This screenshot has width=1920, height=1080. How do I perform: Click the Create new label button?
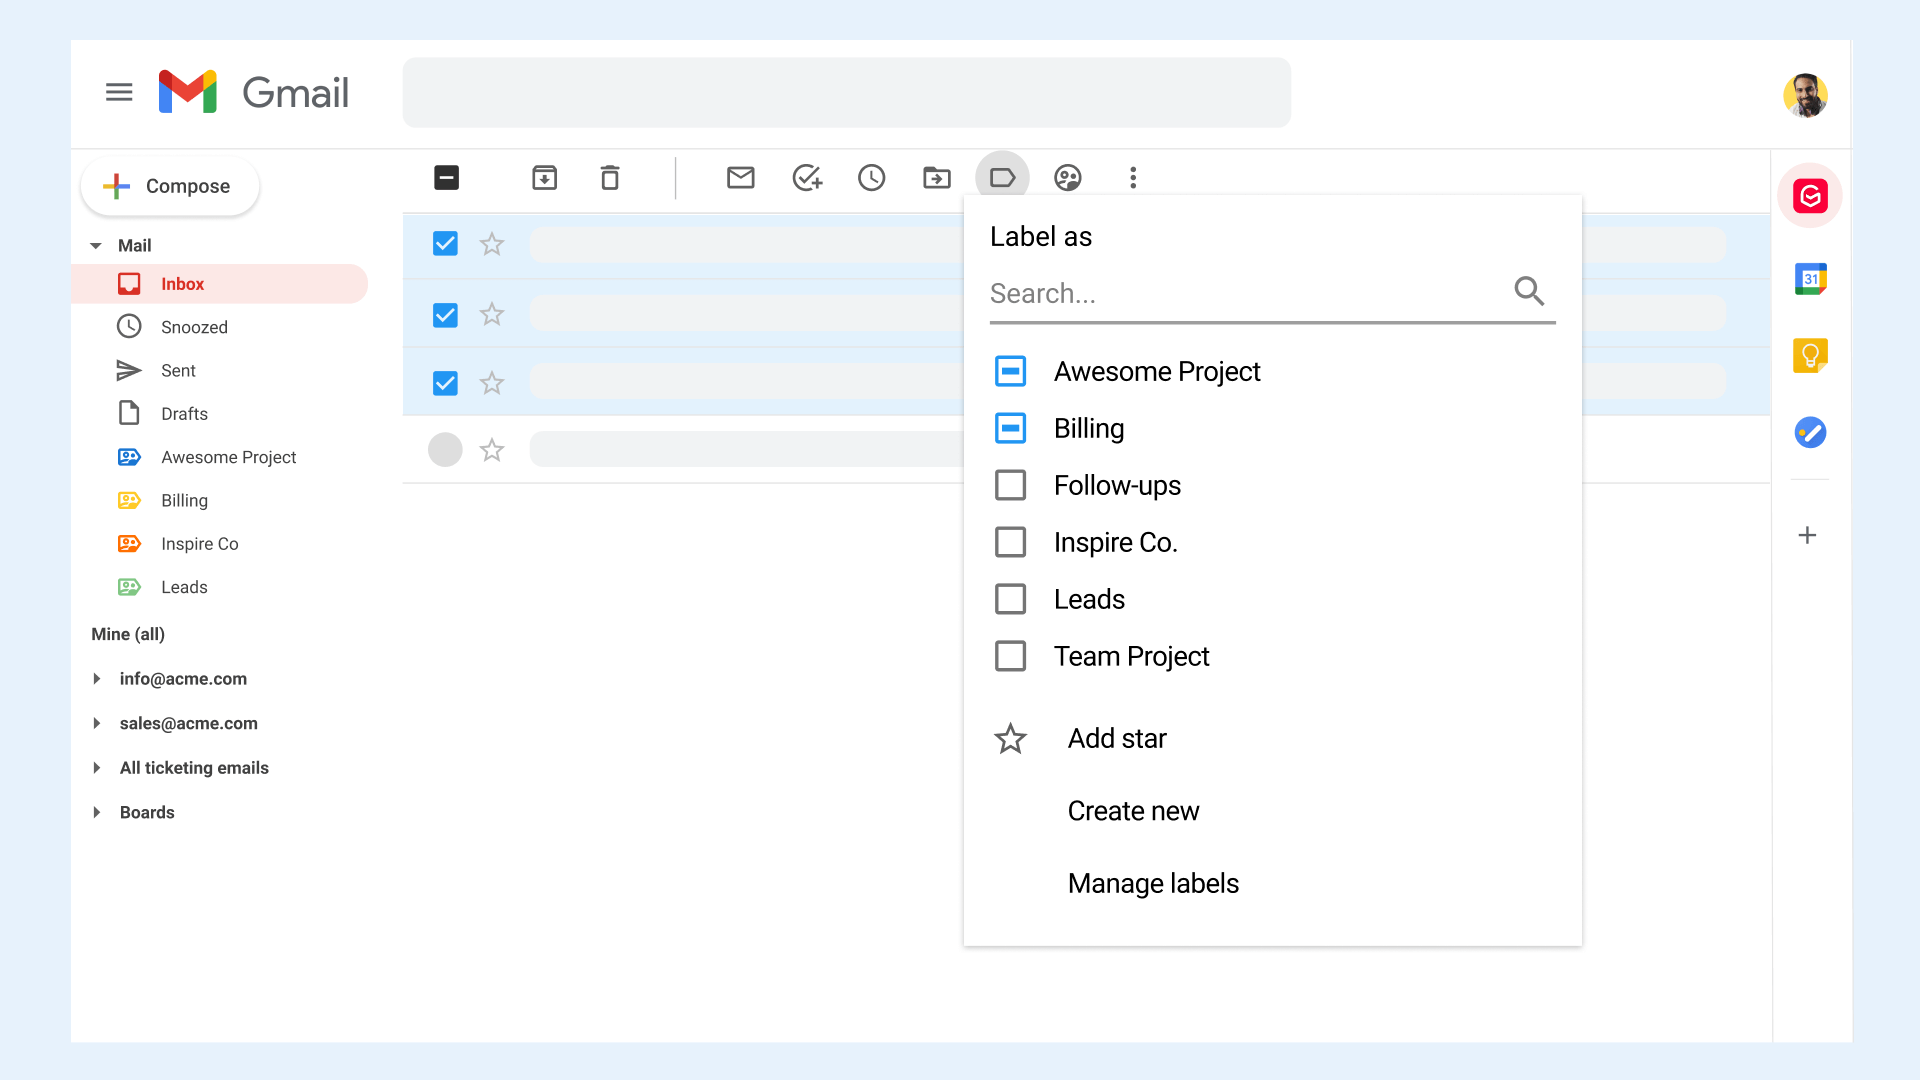tap(1134, 811)
